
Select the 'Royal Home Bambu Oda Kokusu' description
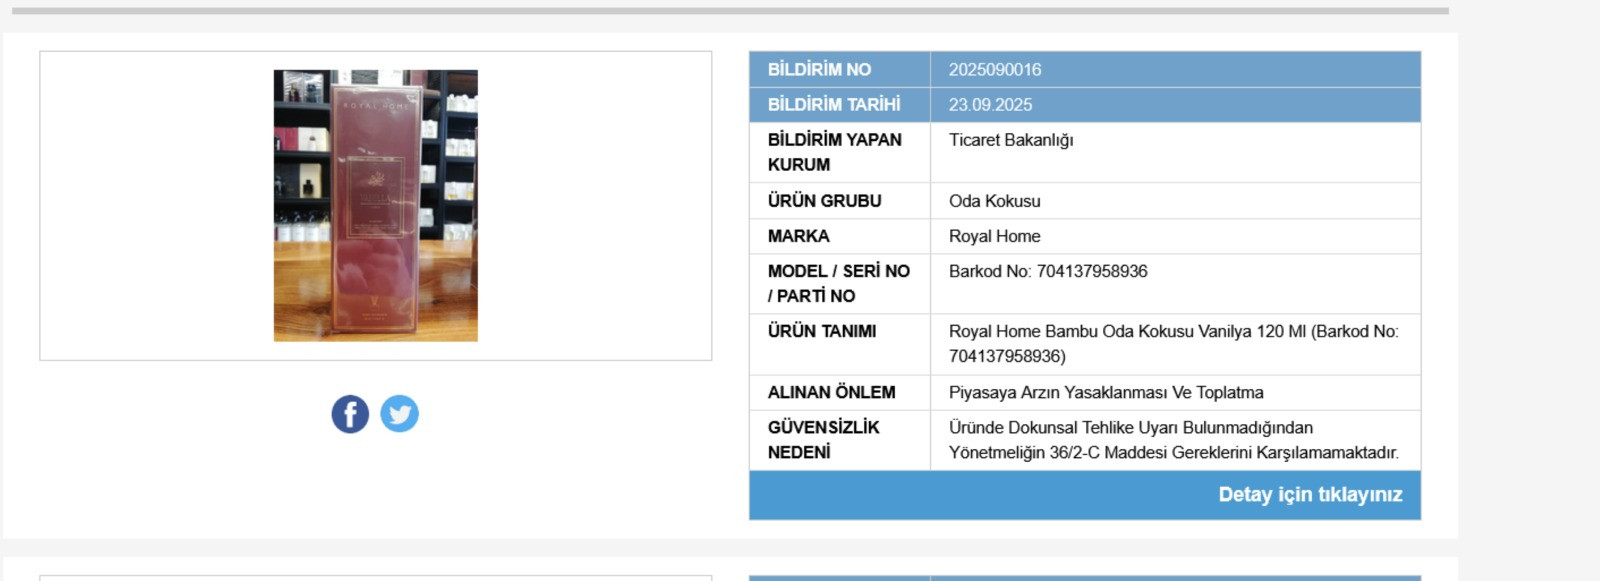1174,344
